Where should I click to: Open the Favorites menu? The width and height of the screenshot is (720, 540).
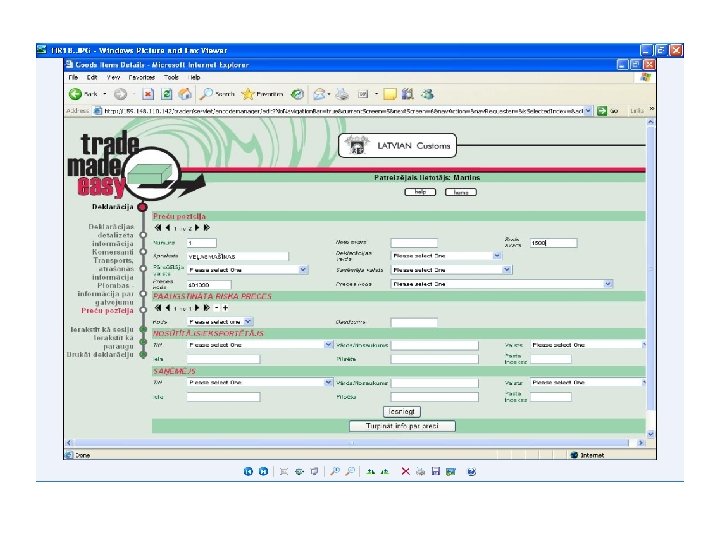click(141, 78)
